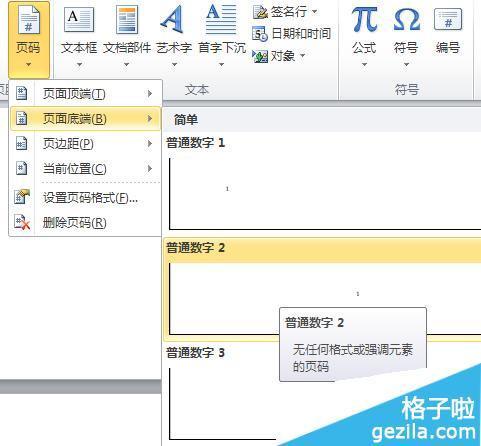Expand 当前位置(C) submenu arrow

click(150, 169)
